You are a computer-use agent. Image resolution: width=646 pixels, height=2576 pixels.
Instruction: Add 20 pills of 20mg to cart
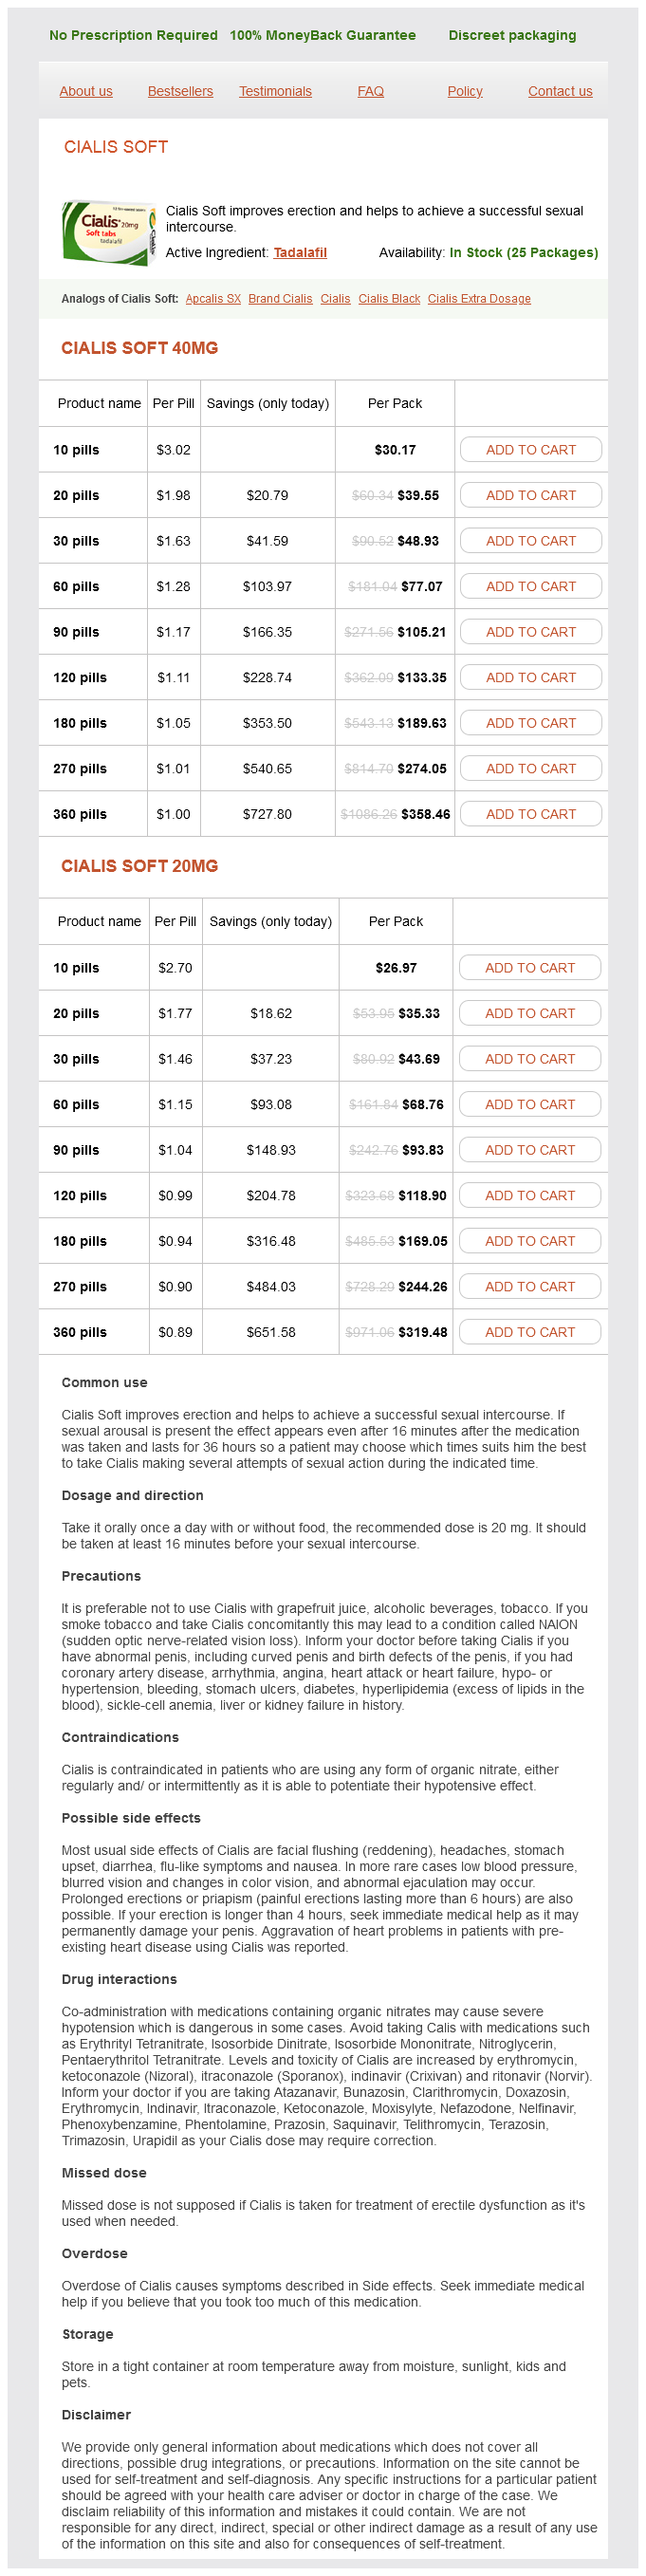pos(529,1013)
